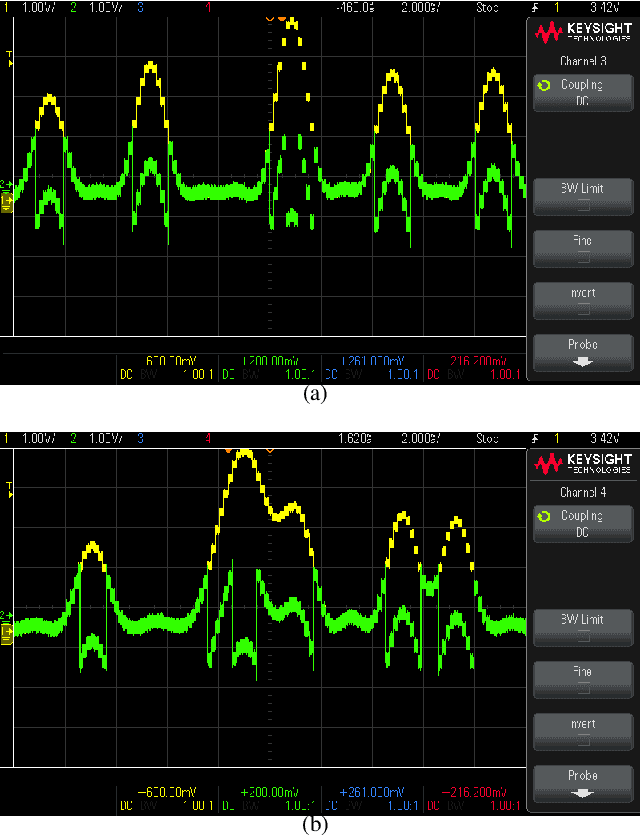
Task: Click the trigger level T marker in lower plot
Action: coord(10,489)
